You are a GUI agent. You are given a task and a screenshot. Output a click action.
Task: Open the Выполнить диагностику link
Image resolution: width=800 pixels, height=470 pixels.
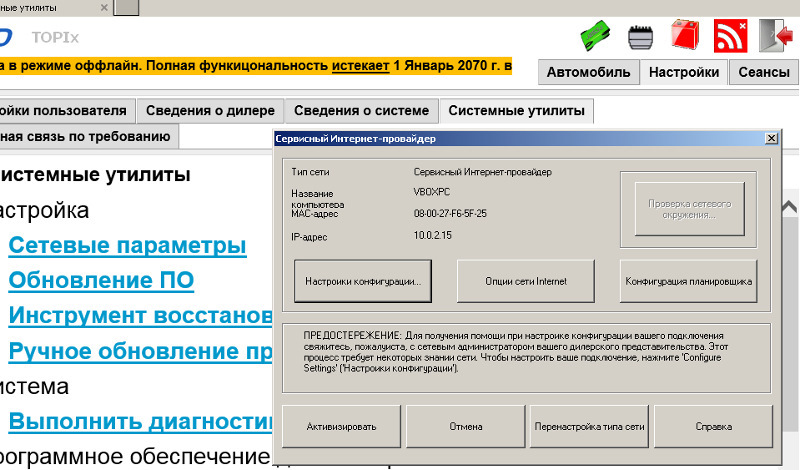141,422
